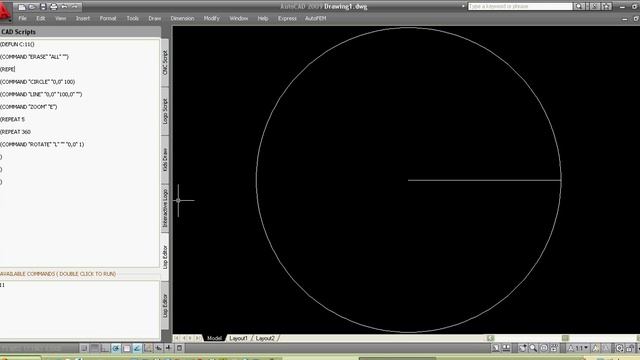Open the ShowMotion icon
Viewport: 640px width, 360px height.
point(554,348)
